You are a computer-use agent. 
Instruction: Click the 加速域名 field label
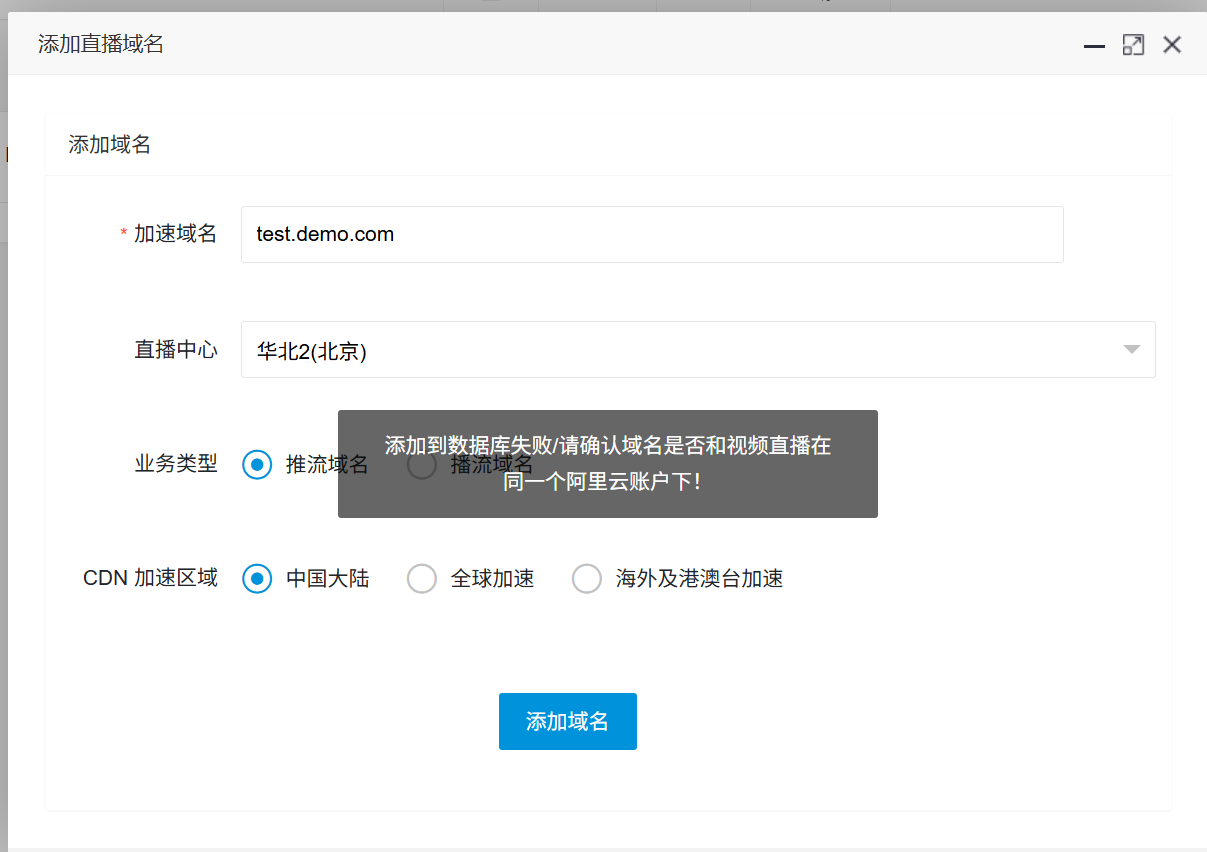(x=176, y=234)
